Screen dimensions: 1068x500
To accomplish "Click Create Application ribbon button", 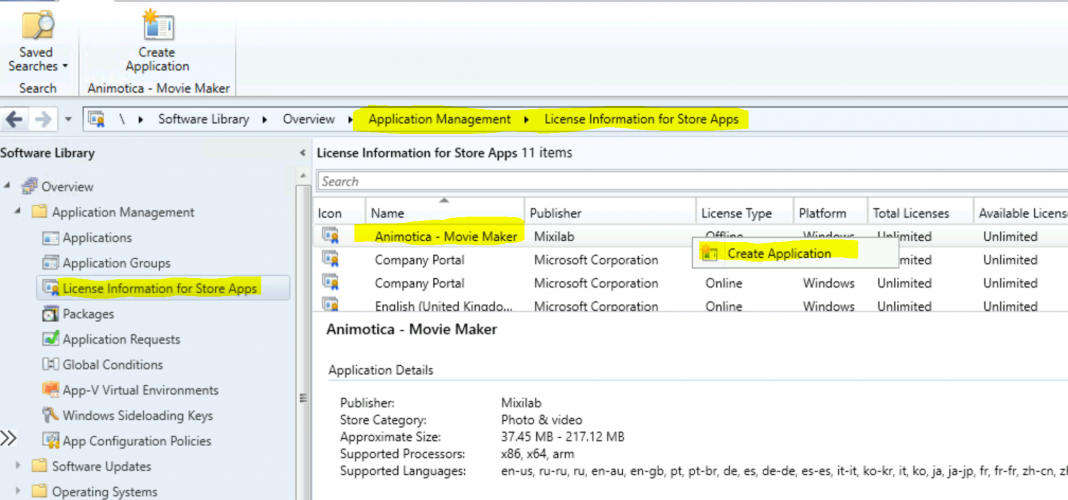I will [x=157, y=42].
